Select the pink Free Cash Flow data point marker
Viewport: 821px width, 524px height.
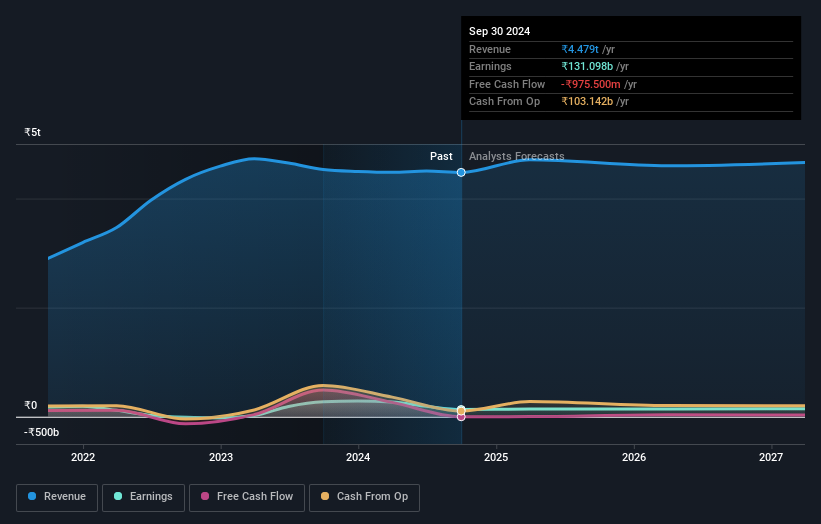coord(461,417)
